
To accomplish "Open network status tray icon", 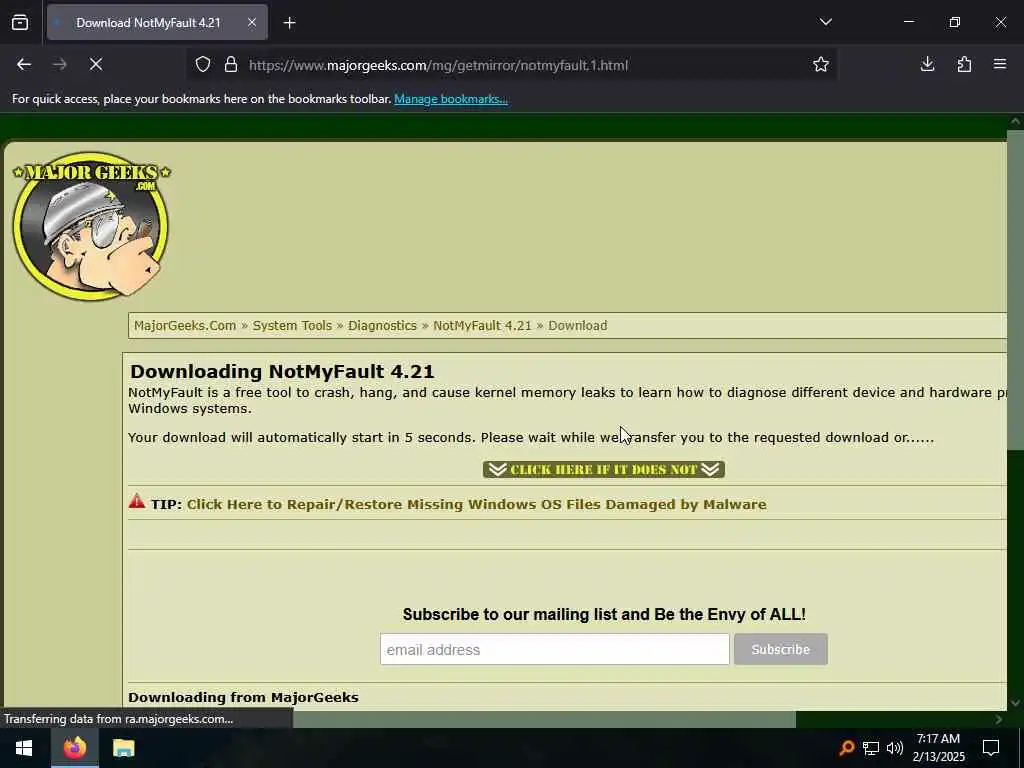I will tap(871, 748).
